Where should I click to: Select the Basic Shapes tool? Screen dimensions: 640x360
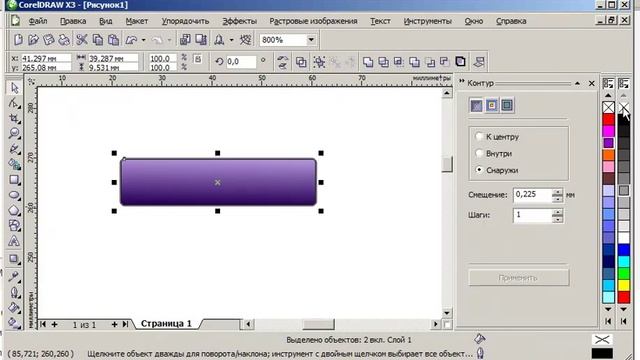tap(14, 225)
